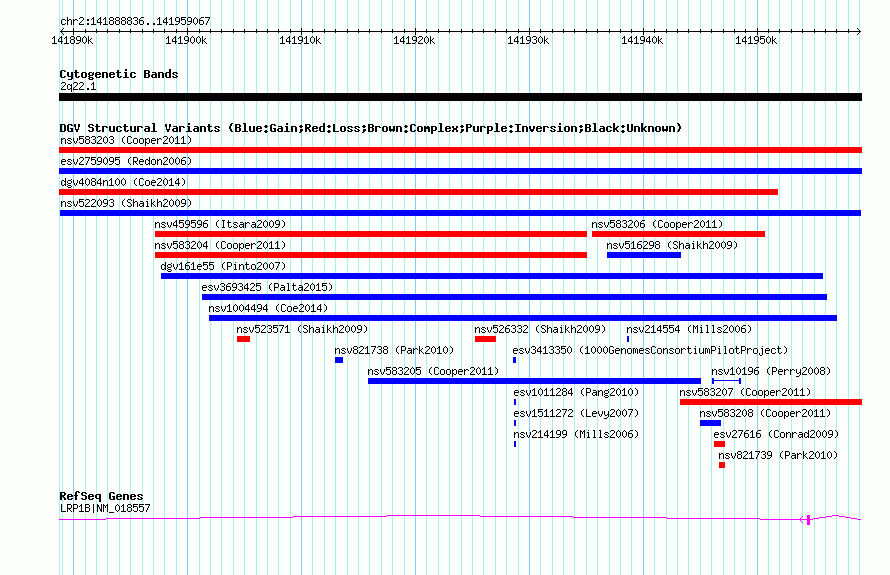Select the red nsv526332 (Shaikh2009) bar

485,339
